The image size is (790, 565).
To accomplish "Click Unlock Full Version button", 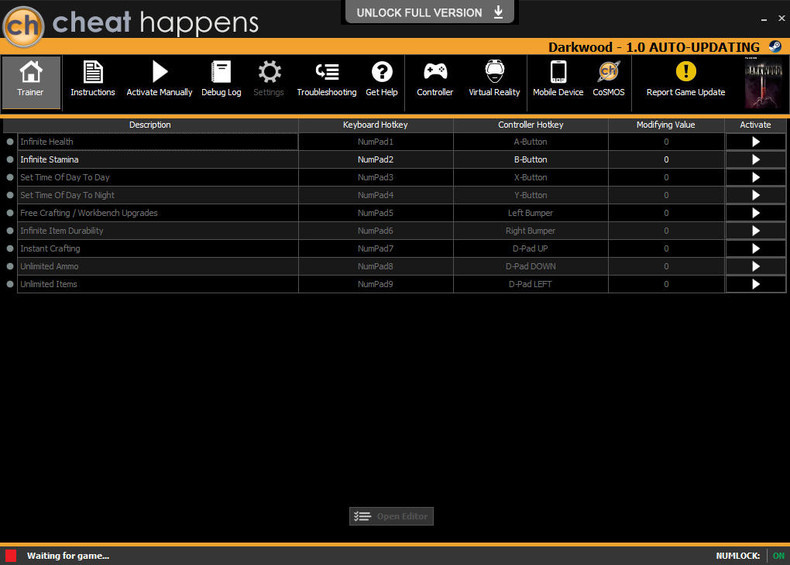I will click(429, 12).
